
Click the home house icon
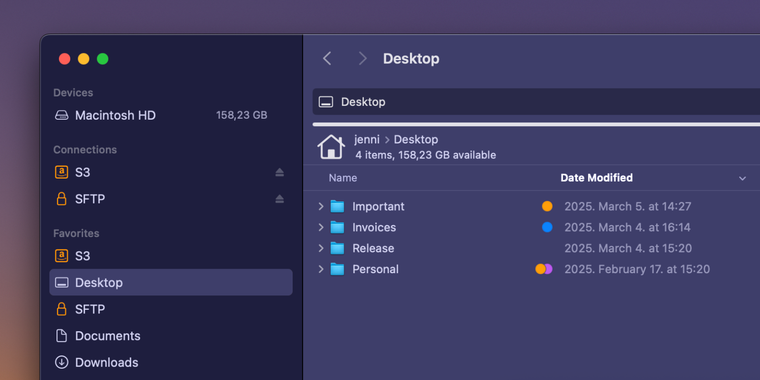[x=331, y=146]
